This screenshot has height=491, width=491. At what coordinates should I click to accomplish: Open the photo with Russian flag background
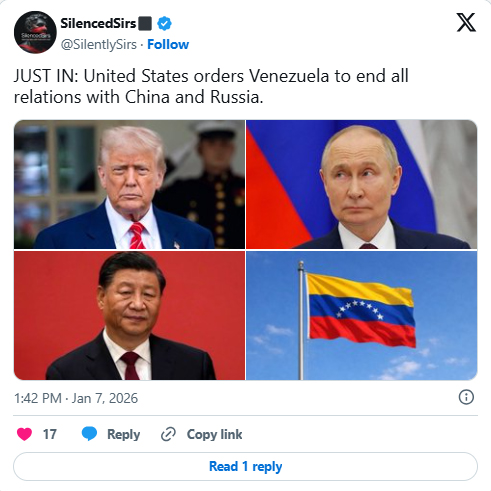(x=362, y=184)
